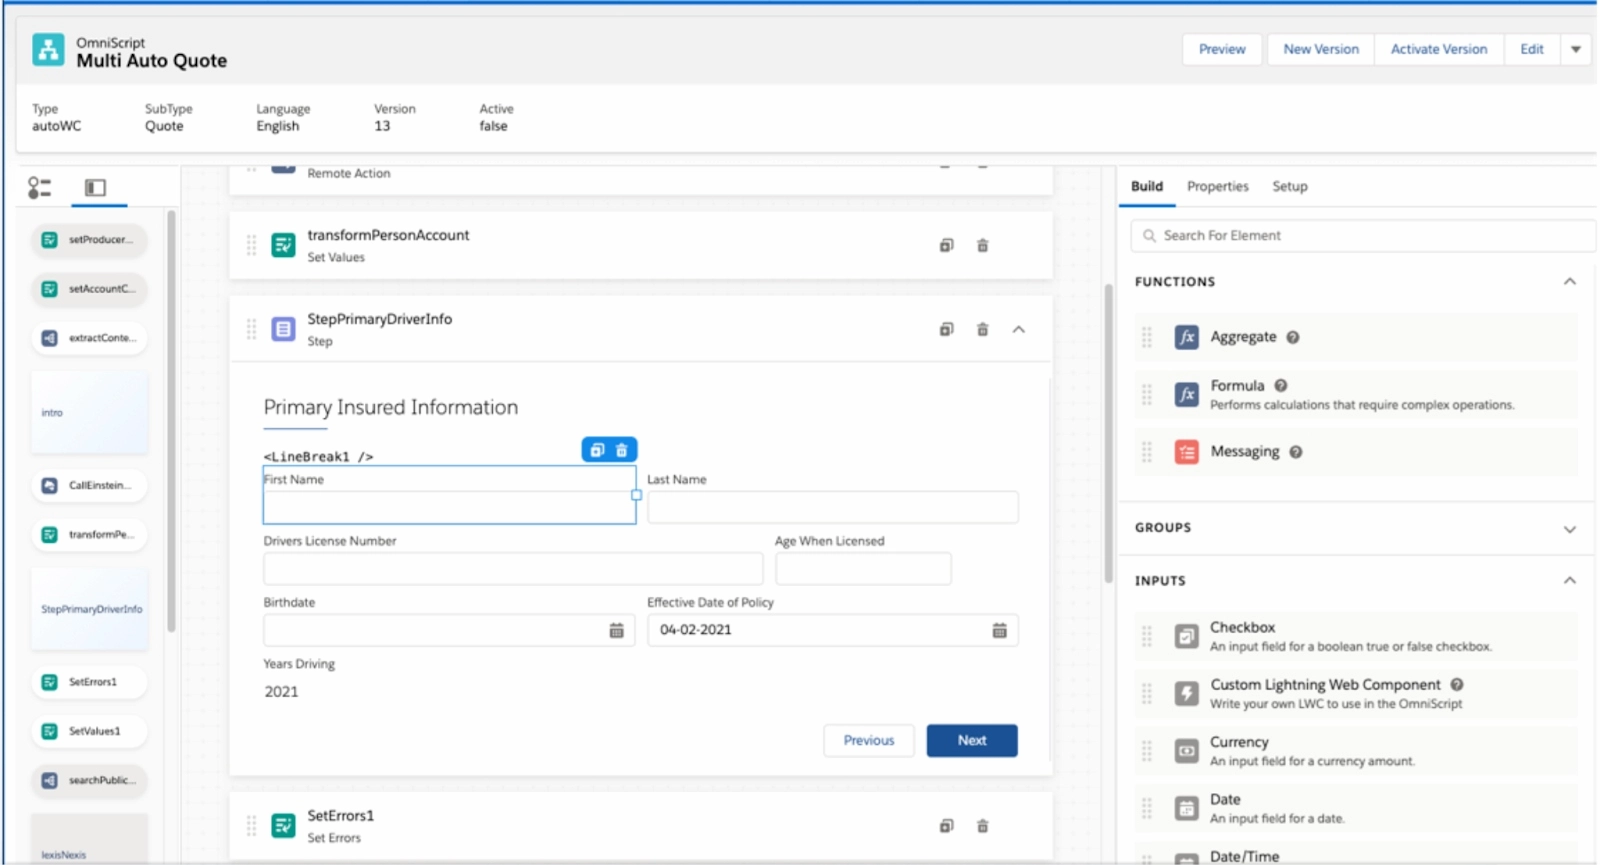
Task: Open the dropdown arrow next to Edit
Action: pyautogui.click(x=1575, y=49)
